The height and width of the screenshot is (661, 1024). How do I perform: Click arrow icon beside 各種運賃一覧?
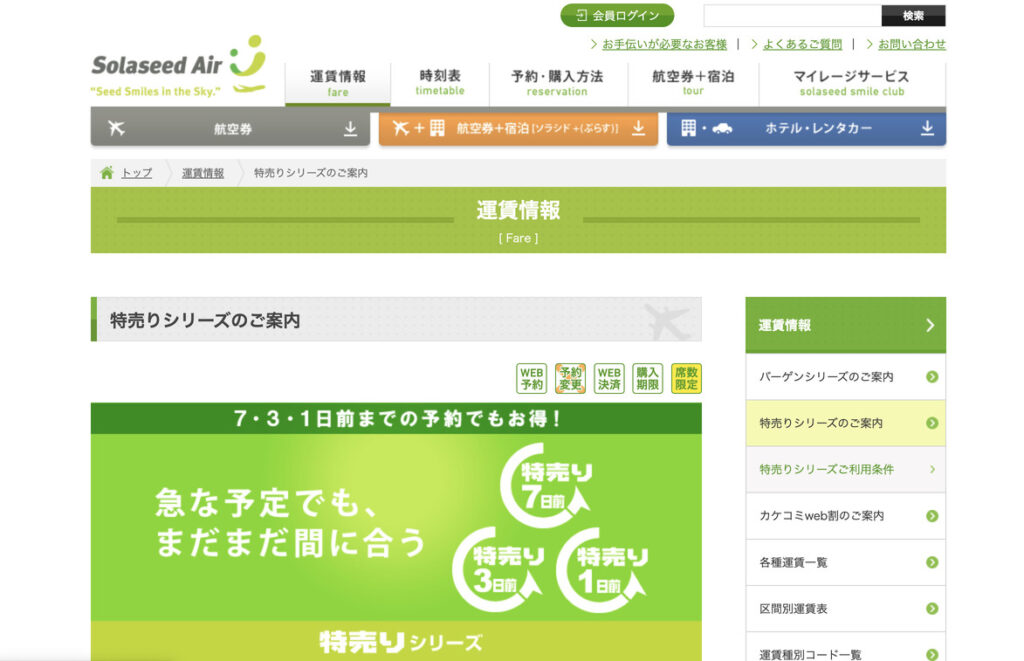932,562
